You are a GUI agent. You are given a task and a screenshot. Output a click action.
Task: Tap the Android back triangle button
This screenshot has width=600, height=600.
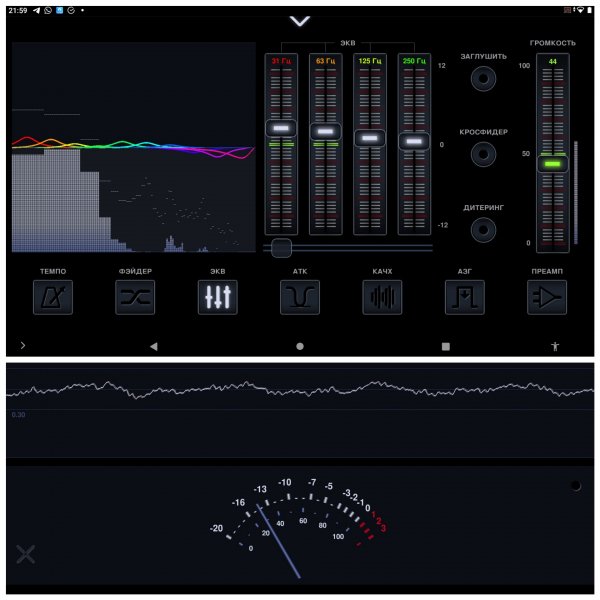[154, 346]
